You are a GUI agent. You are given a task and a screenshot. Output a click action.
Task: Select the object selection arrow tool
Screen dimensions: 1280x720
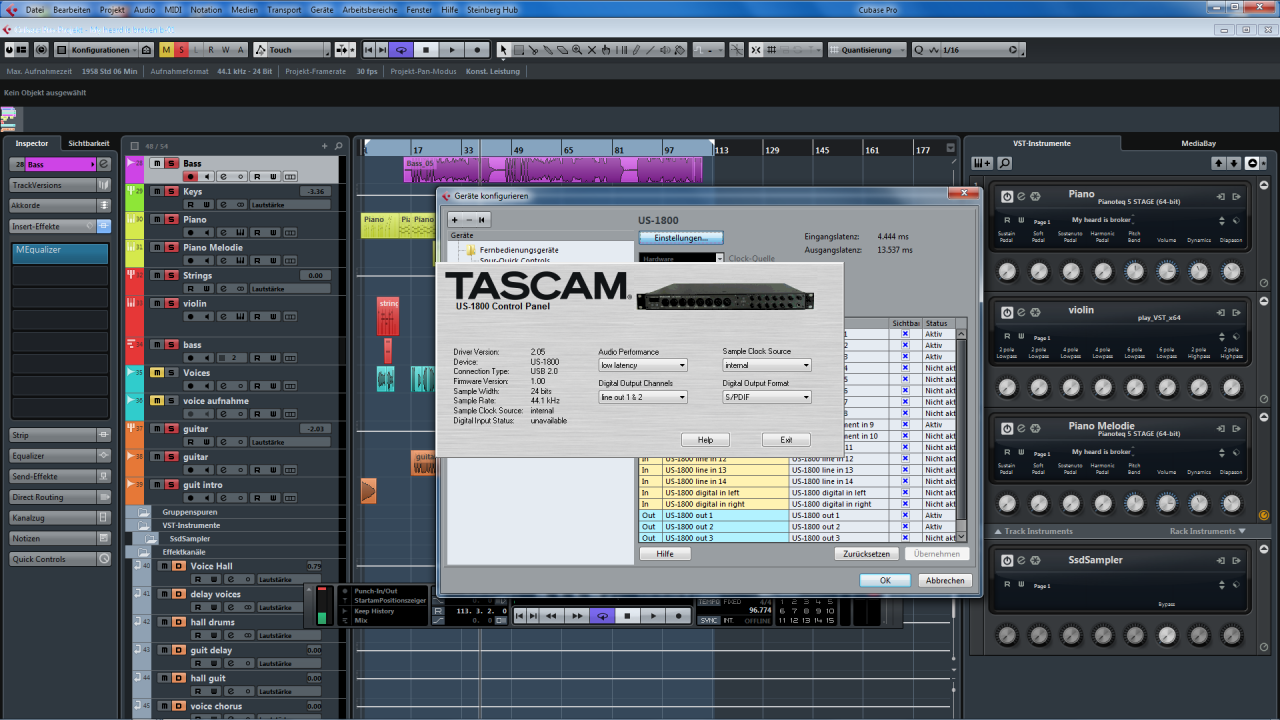(503, 50)
